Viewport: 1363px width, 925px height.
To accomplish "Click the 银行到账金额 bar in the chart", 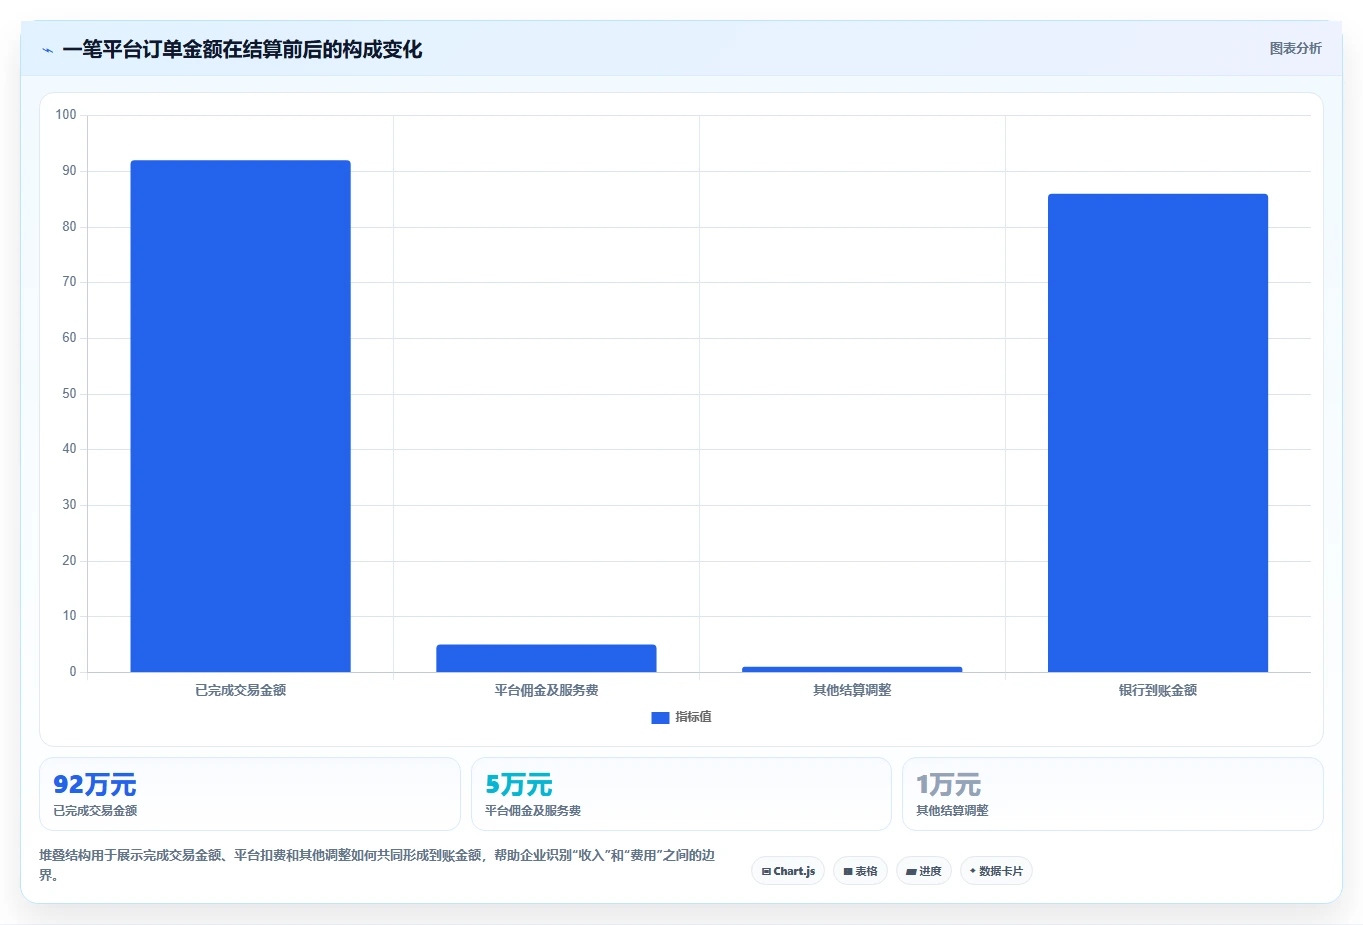I will pyautogui.click(x=1158, y=433).
